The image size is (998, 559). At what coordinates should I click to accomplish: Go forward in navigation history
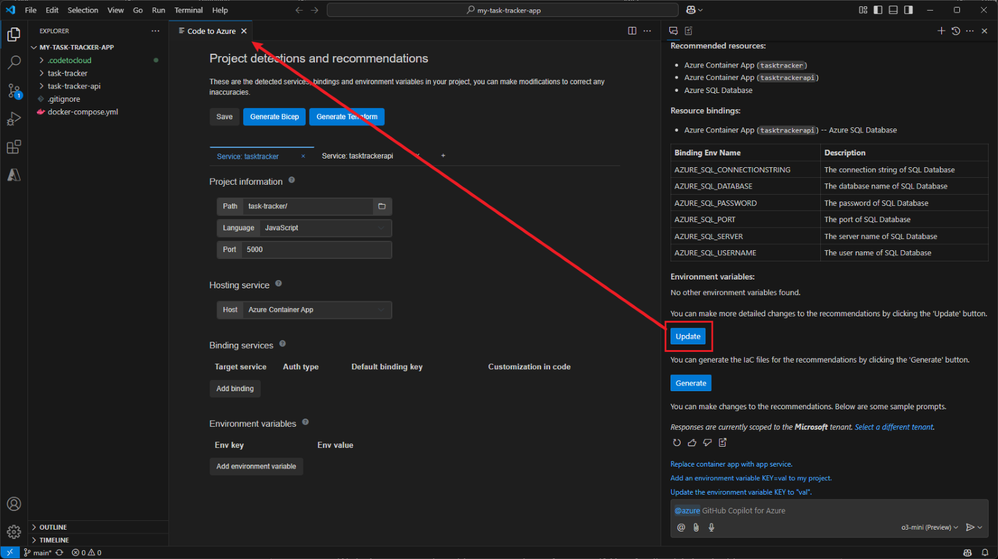coord(314,10)
